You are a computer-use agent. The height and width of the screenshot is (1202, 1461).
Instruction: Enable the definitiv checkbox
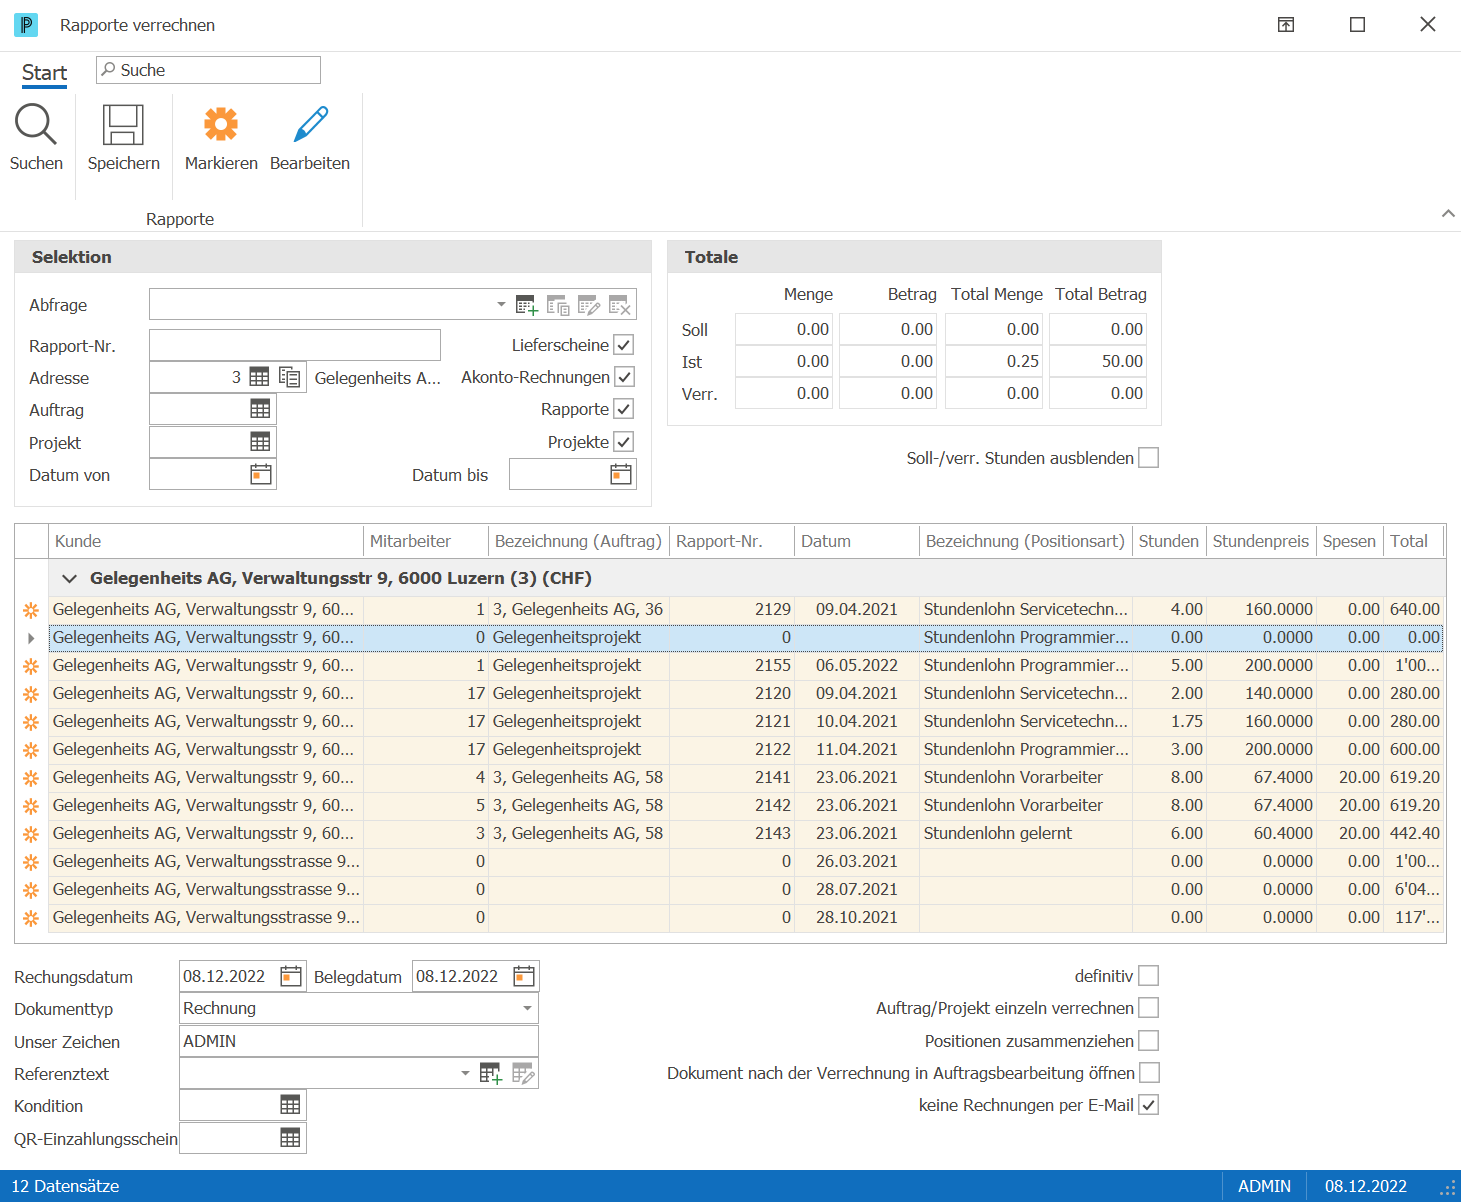pos(1149,976)
